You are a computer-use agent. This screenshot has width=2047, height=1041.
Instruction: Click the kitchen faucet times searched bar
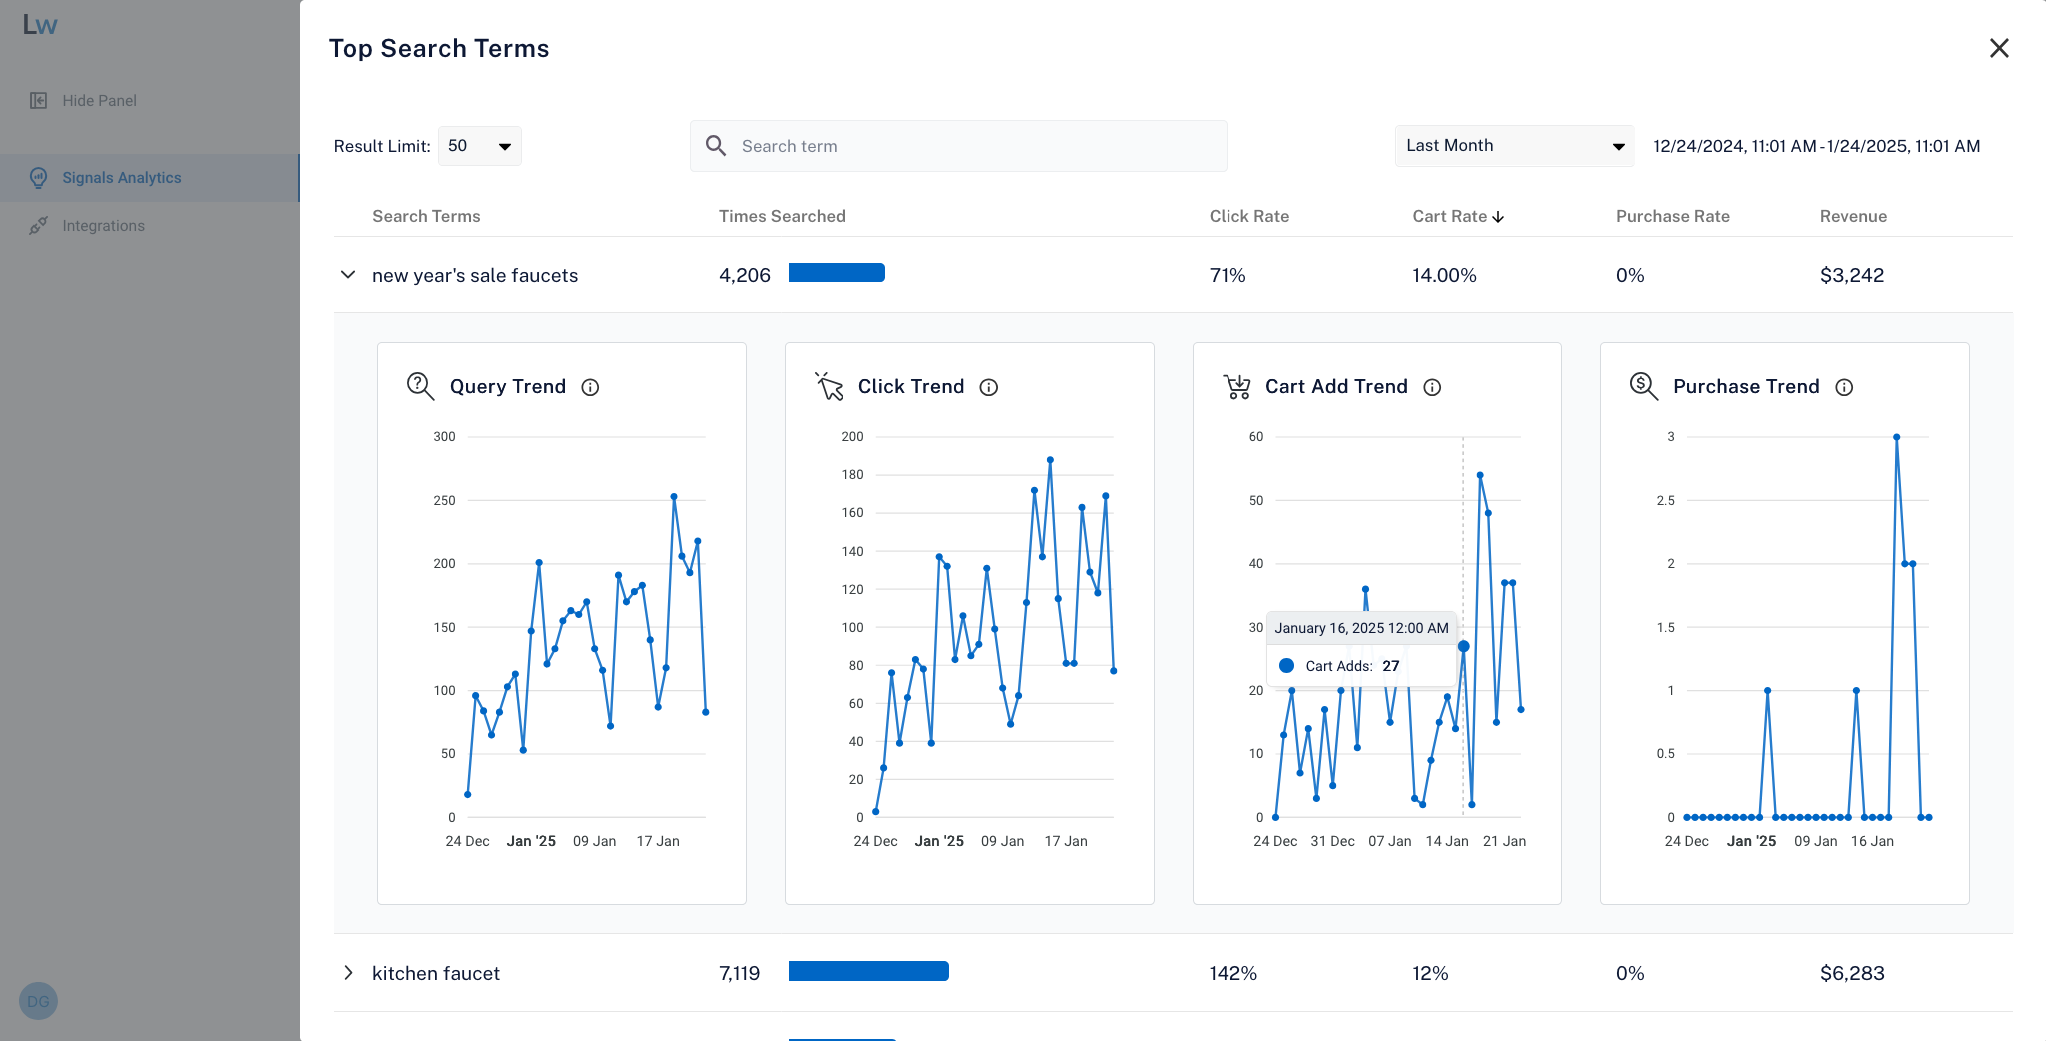coord(869,971)
